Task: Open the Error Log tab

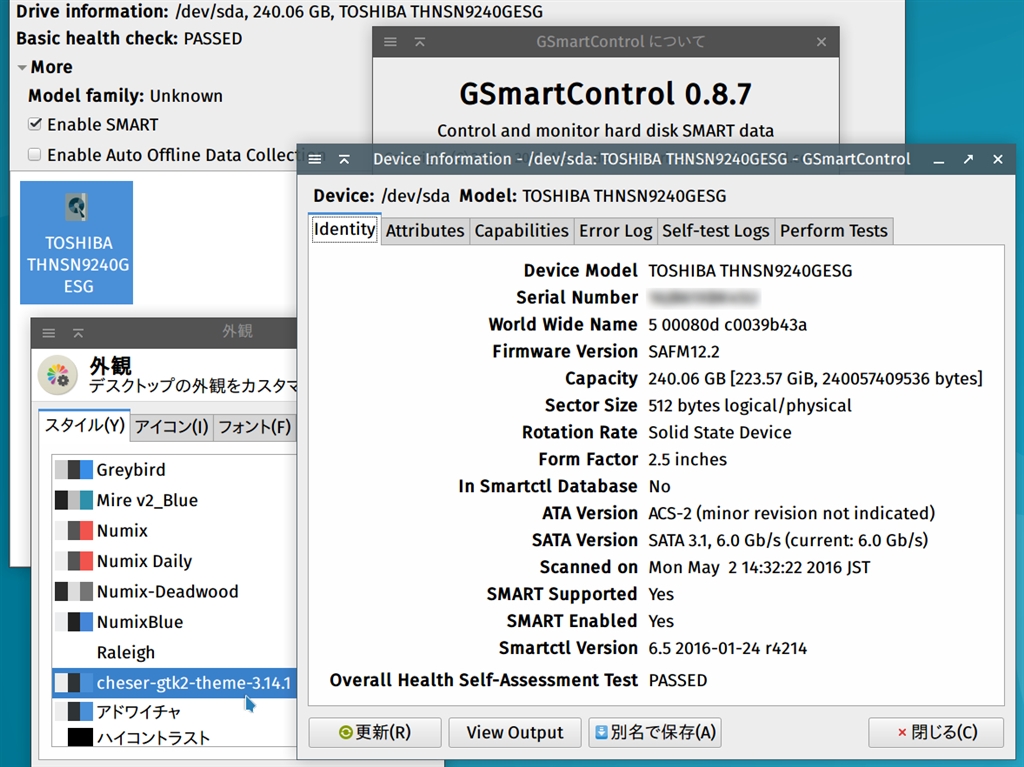Action: pos(615,231)
